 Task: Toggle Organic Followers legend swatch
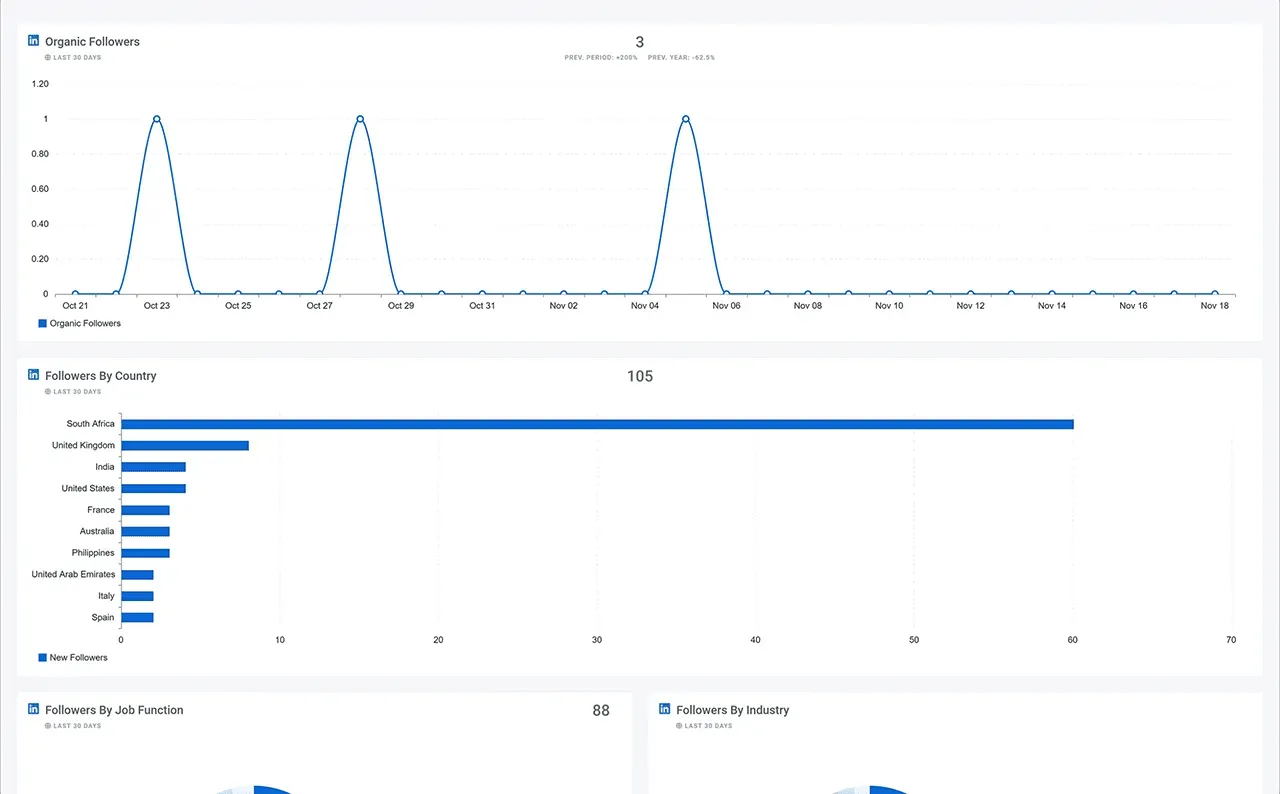point(42,323)
